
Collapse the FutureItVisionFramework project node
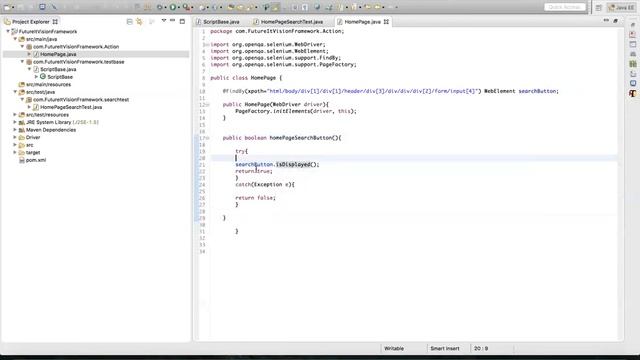pos(8,31)
